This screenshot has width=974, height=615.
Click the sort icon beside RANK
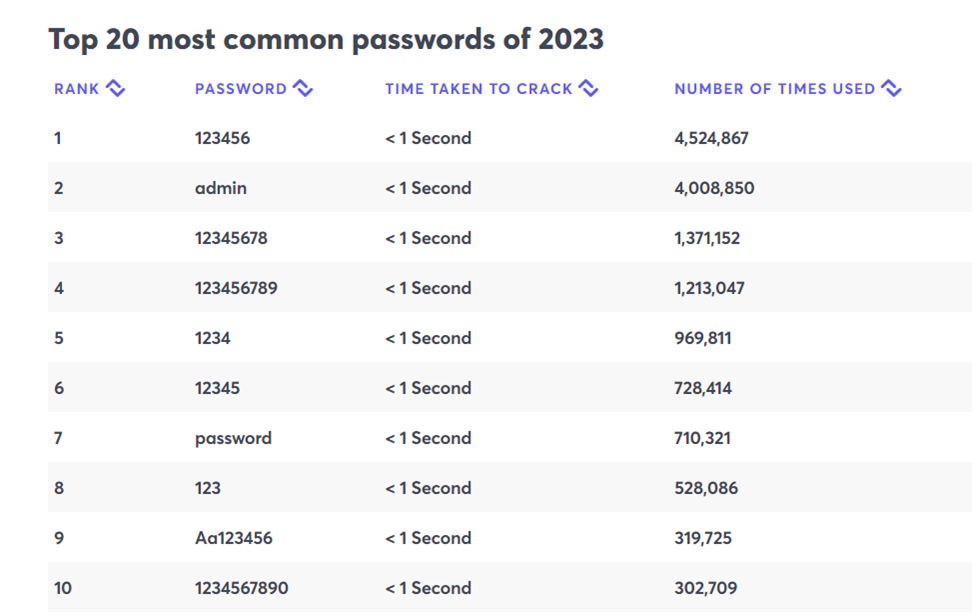point(115,89)
